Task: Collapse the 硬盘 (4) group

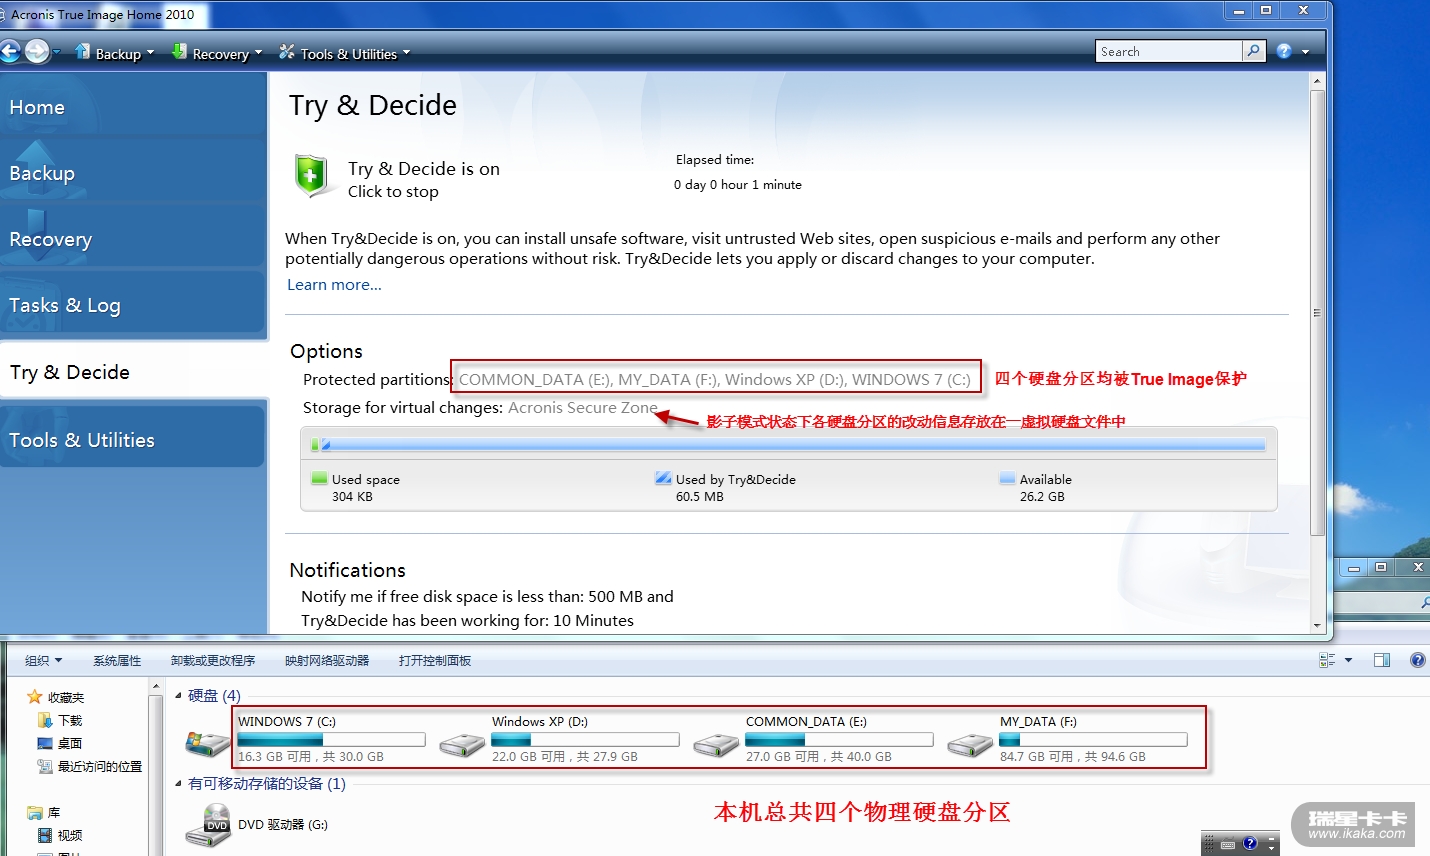Action: click(179, 696)
